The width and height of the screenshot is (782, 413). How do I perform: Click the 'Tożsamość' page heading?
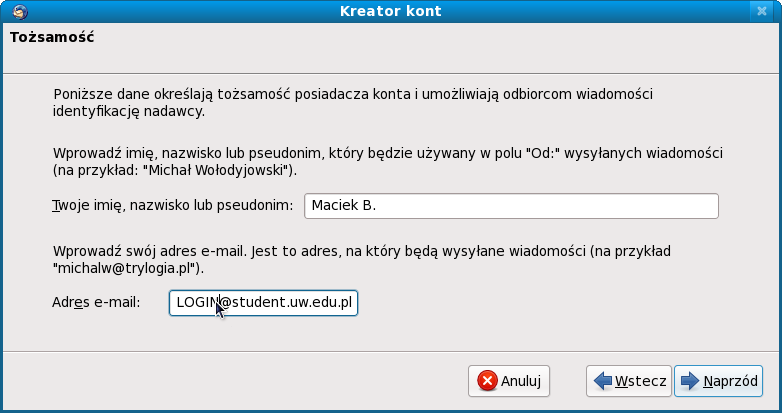tap(52, 39)
